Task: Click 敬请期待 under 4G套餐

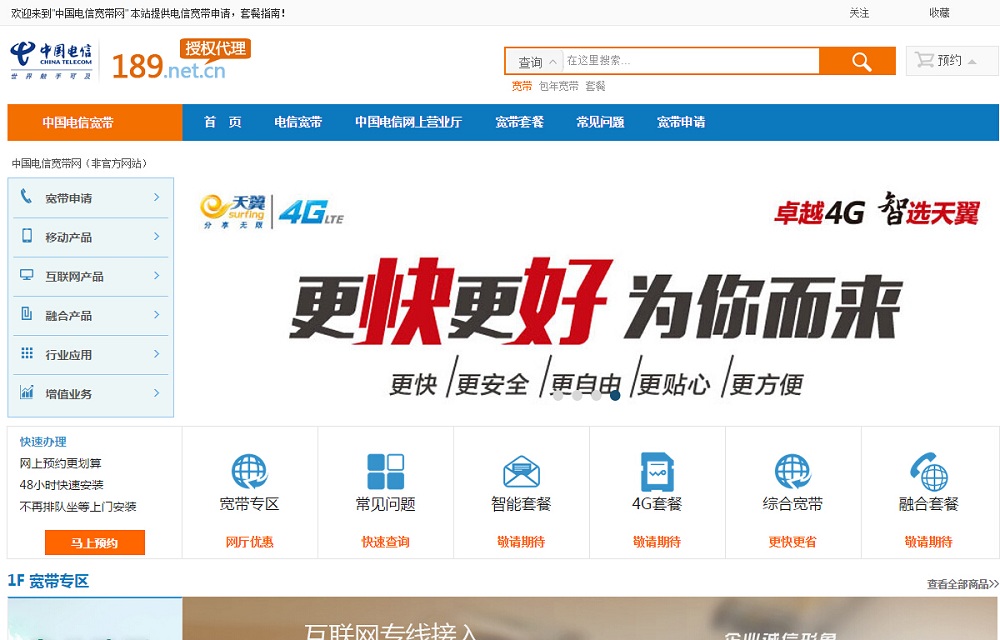Action: 657,542
